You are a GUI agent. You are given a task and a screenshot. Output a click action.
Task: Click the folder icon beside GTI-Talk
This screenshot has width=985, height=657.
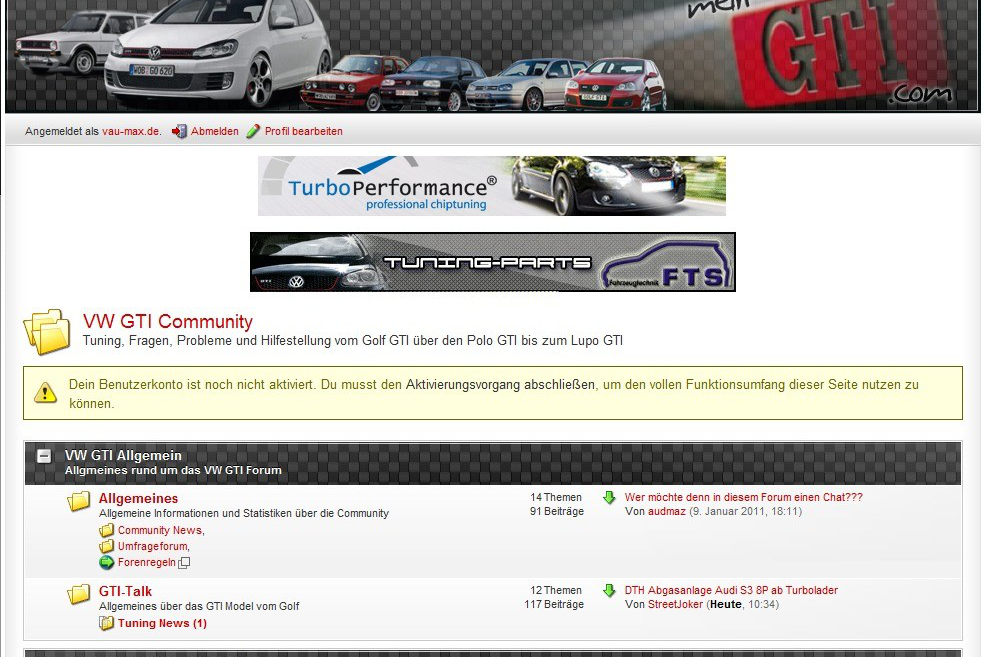79,595
